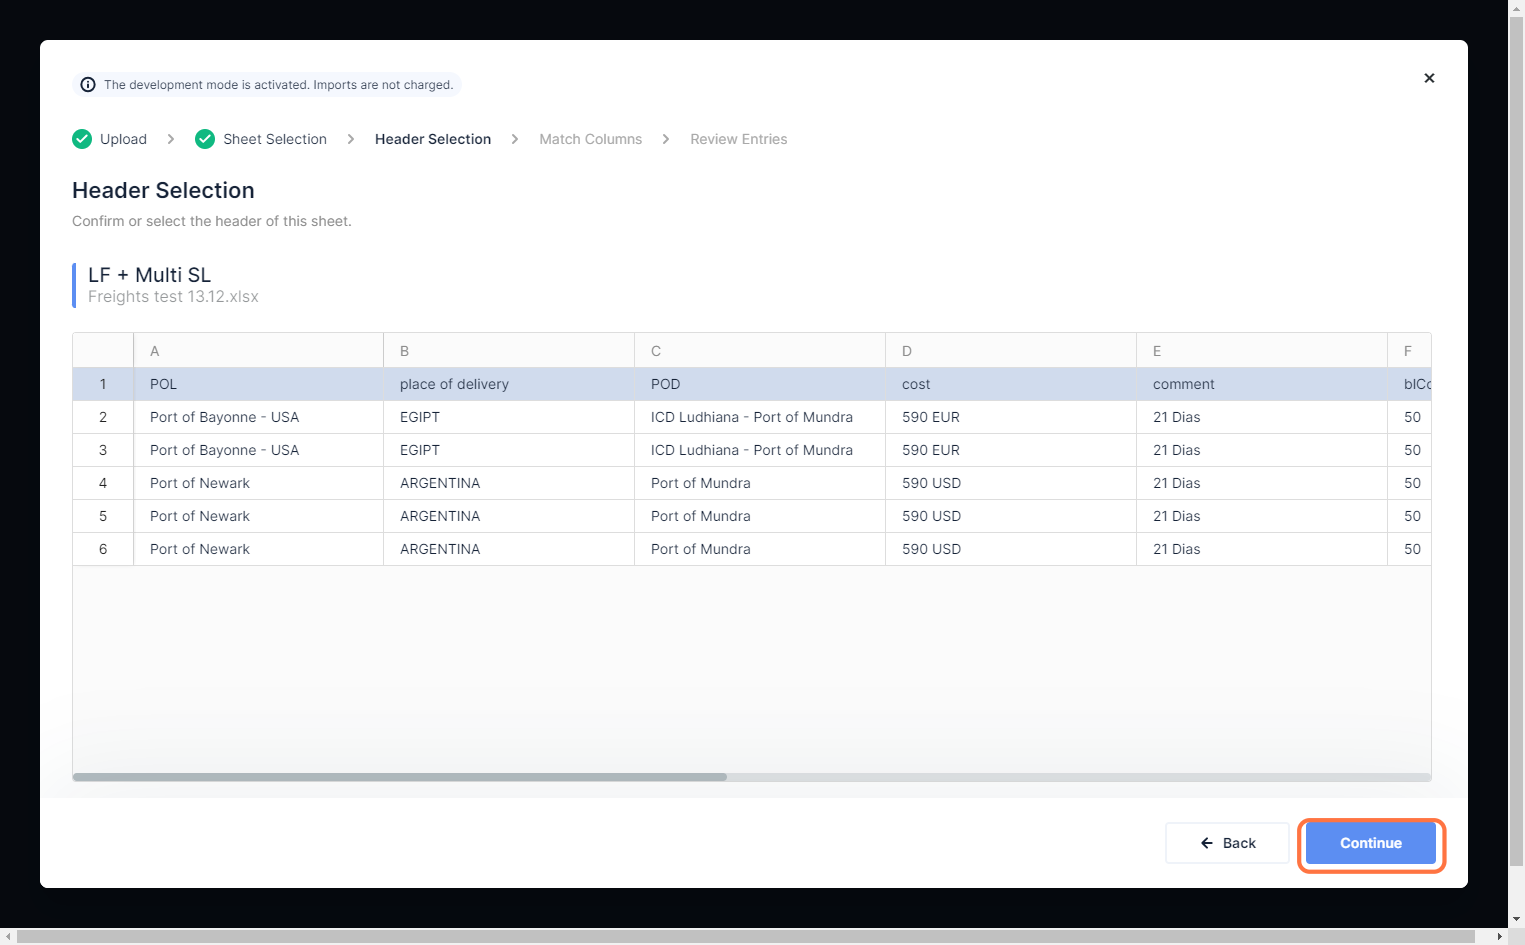
Task: Click the browser's vertical scroll down arrow
Action: click(1516, 919)
